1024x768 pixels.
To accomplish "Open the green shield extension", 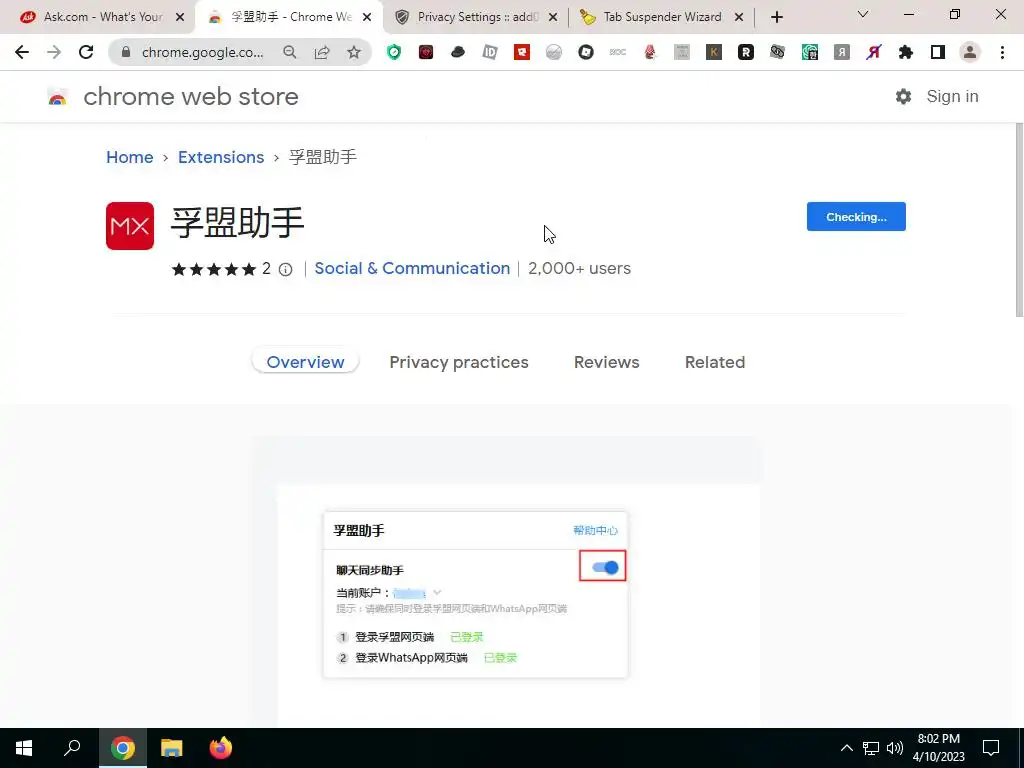I will (x=394, y=52).
